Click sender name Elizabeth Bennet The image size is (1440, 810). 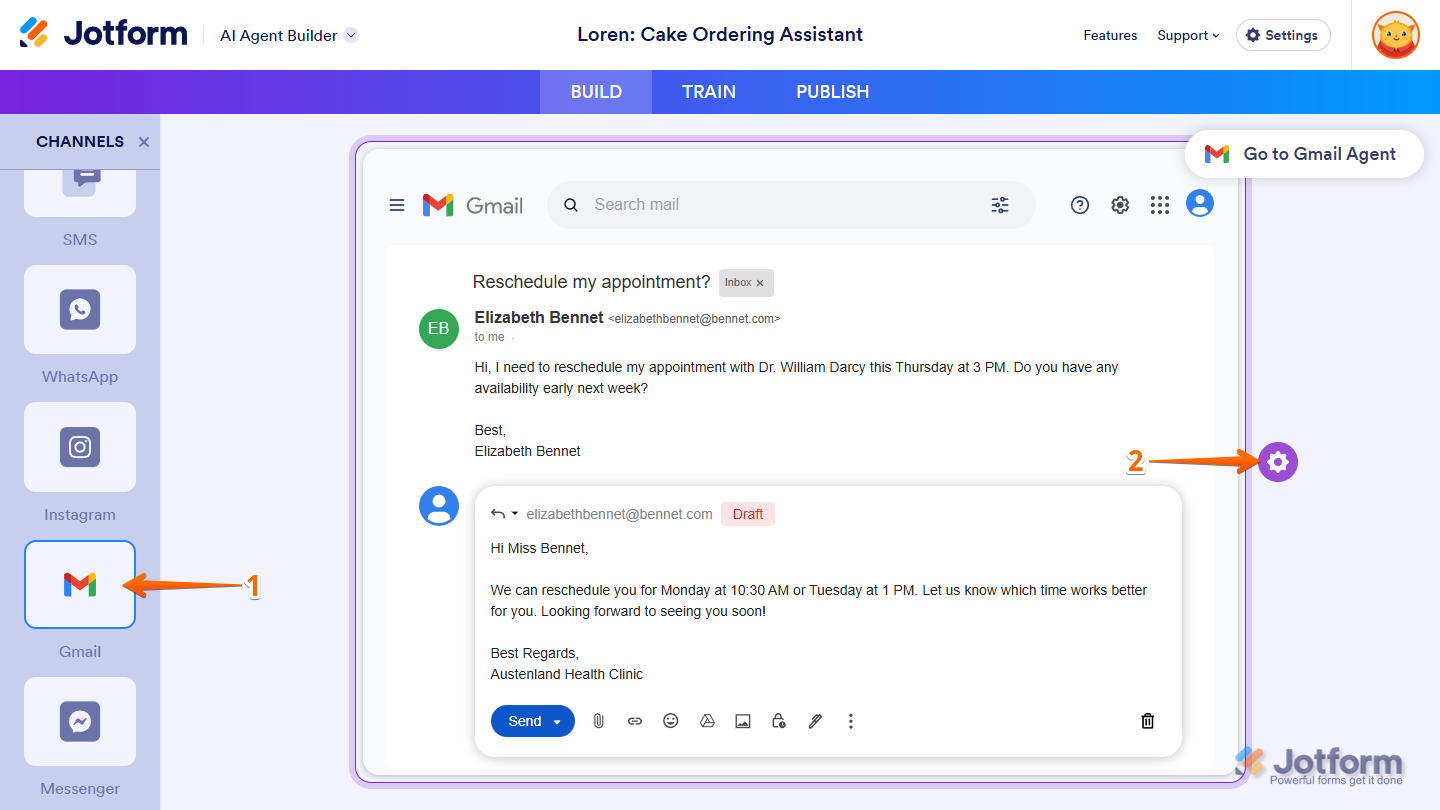tap(539, 317)
